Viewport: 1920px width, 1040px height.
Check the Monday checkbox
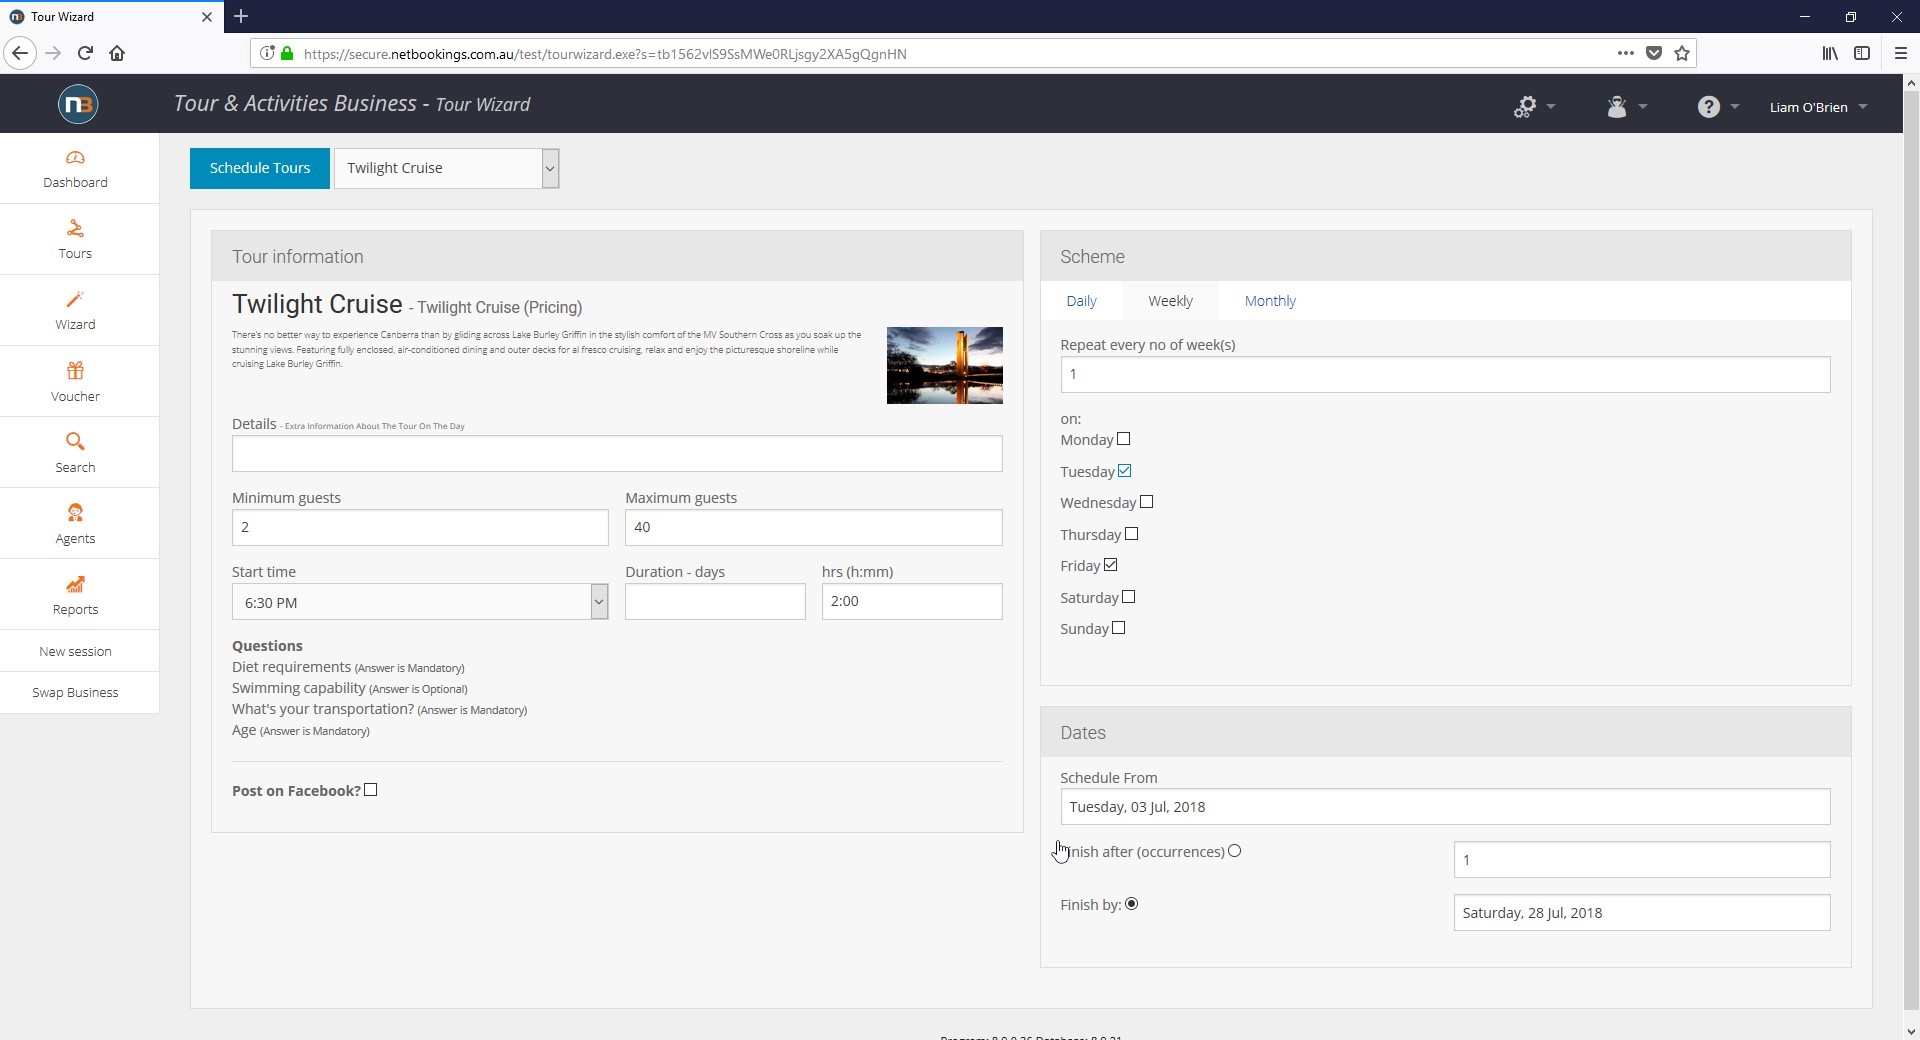[1123, 439]
